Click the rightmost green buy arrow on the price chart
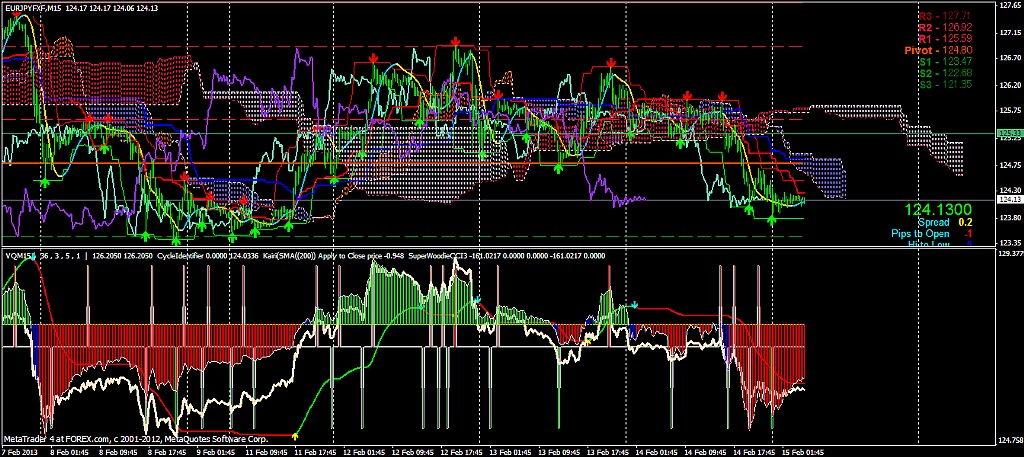 point(772,218)
